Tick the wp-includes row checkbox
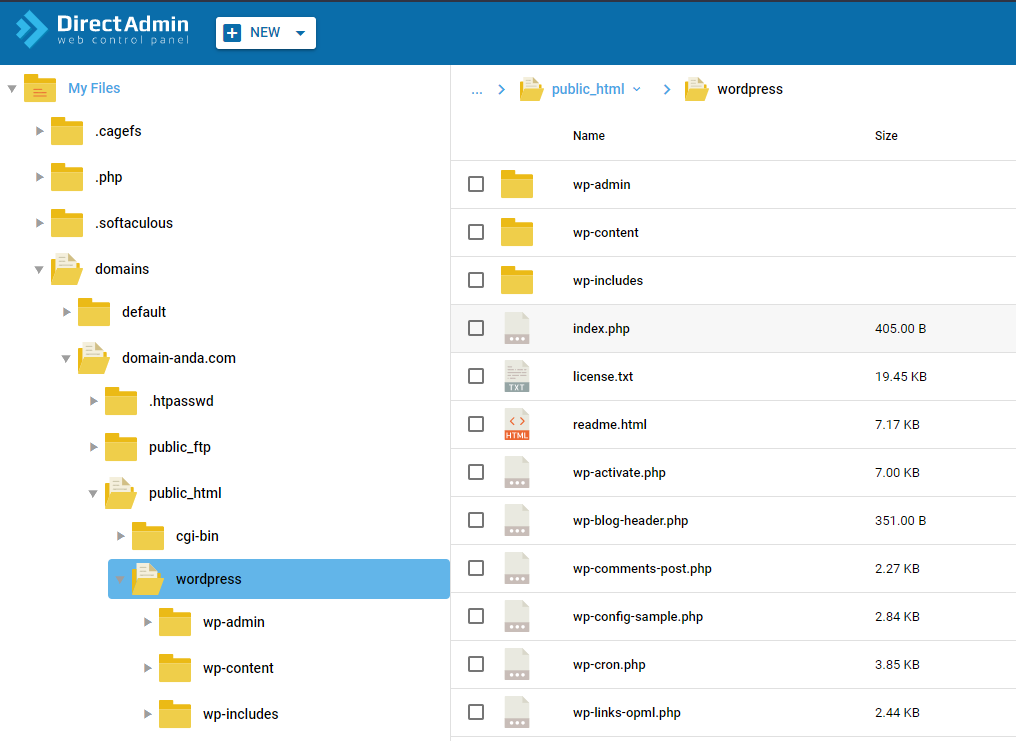 476,280
